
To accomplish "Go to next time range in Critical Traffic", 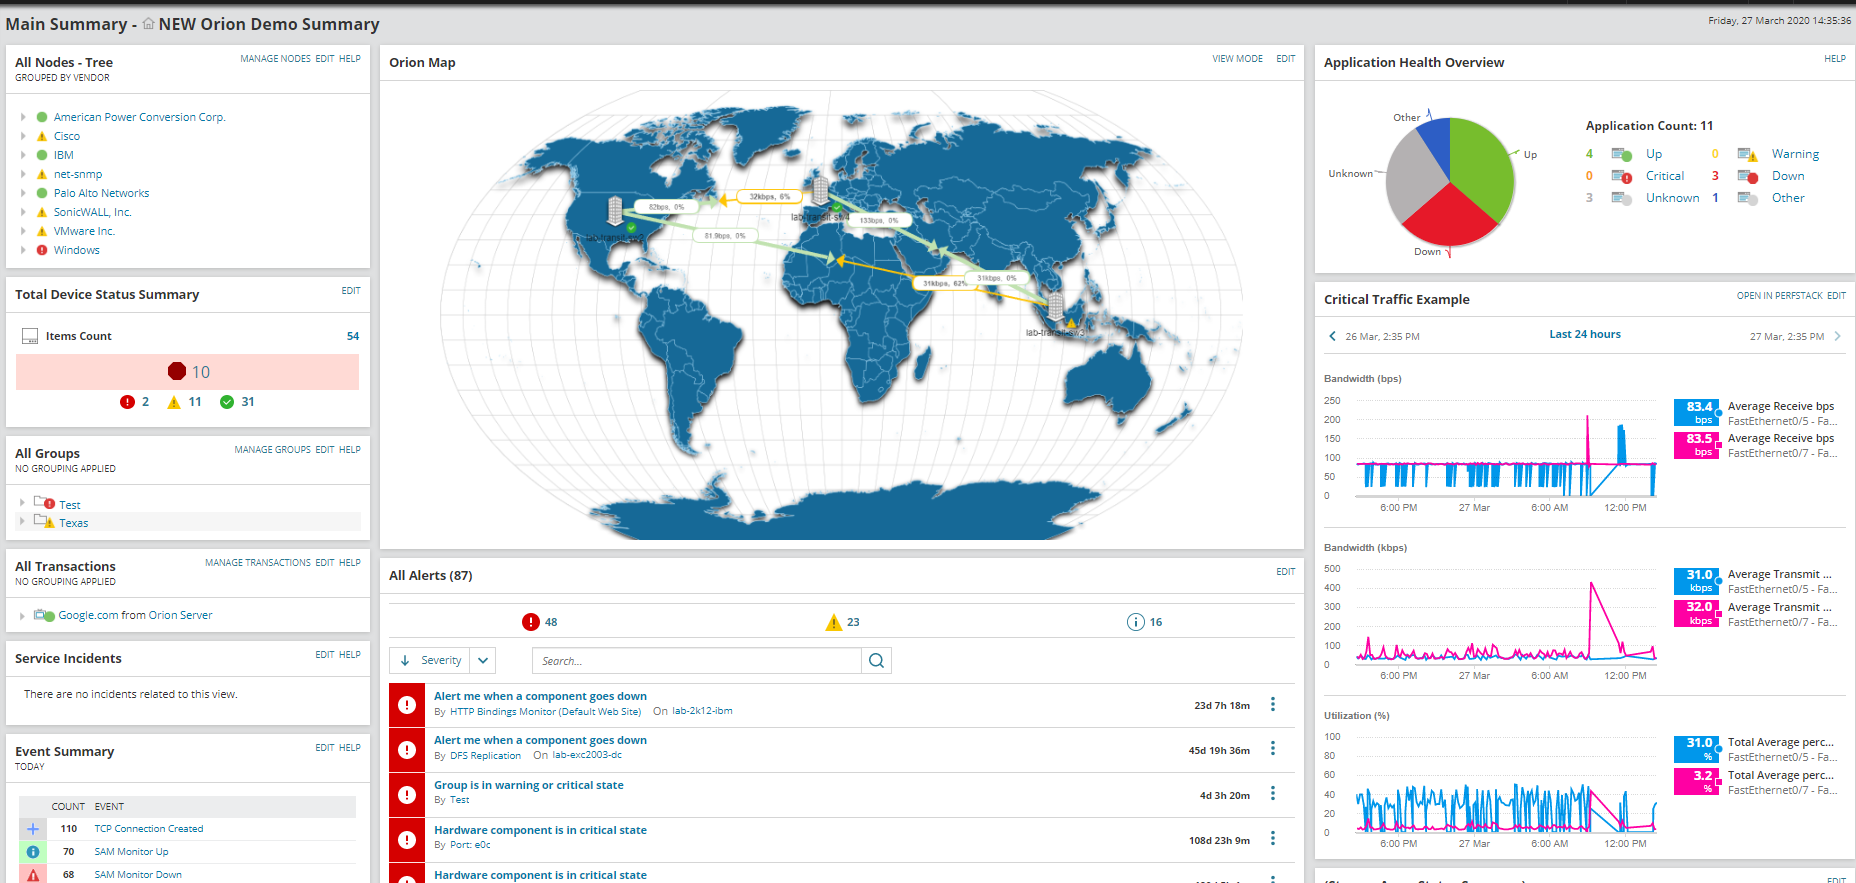I will pos(1838,336).
